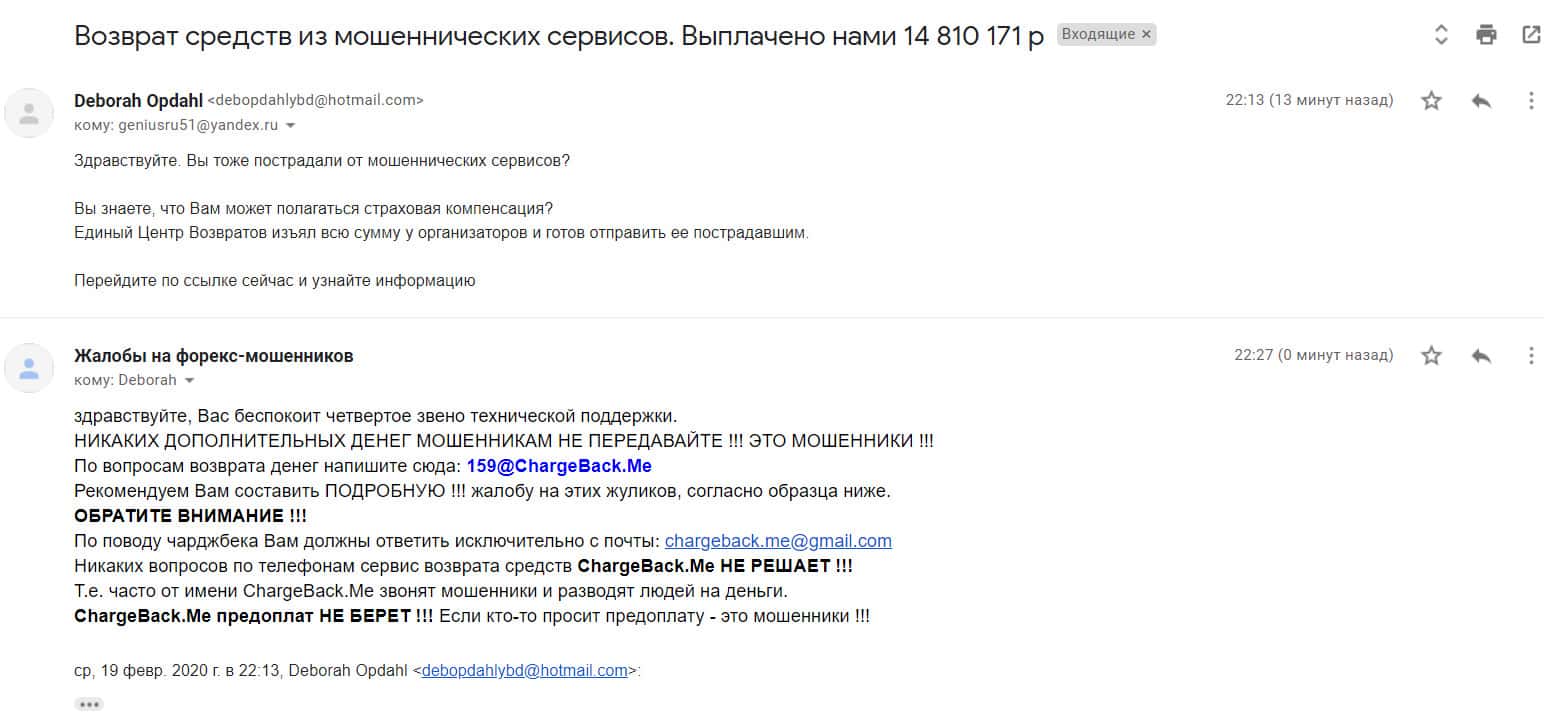This screenshot has width=1562, height=723.
Task: Star the Жалобы на форекс-мошенников reply
Action: 1432,355
